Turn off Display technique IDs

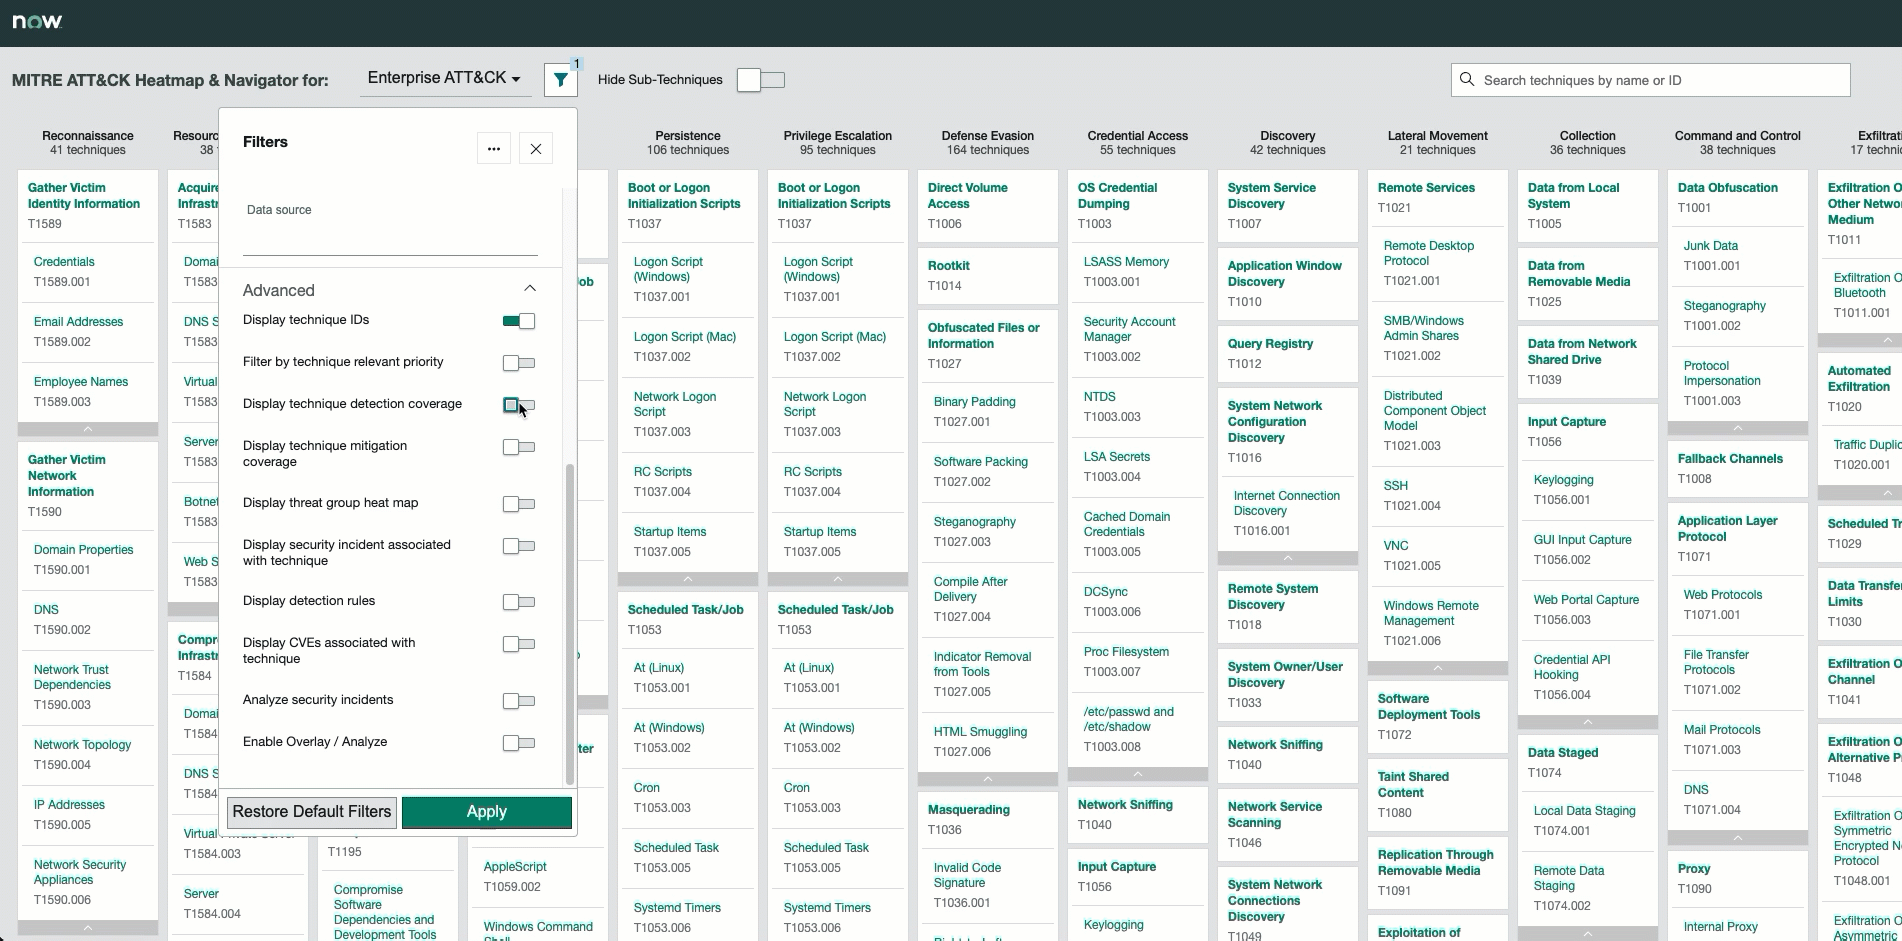coord(519,321)
